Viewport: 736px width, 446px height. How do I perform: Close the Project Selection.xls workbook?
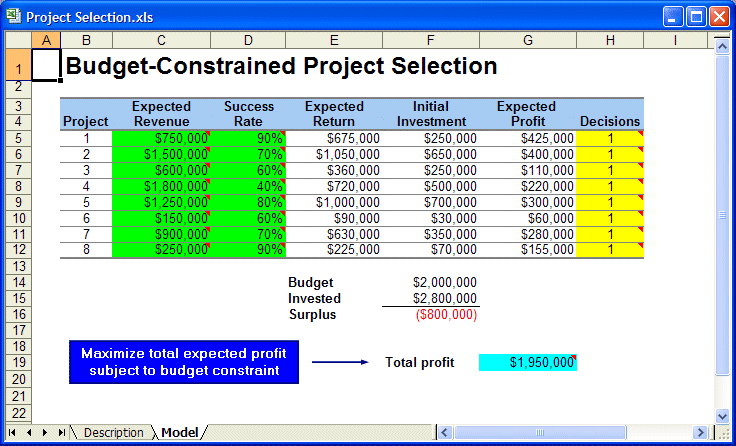click(x=719, y=17)
